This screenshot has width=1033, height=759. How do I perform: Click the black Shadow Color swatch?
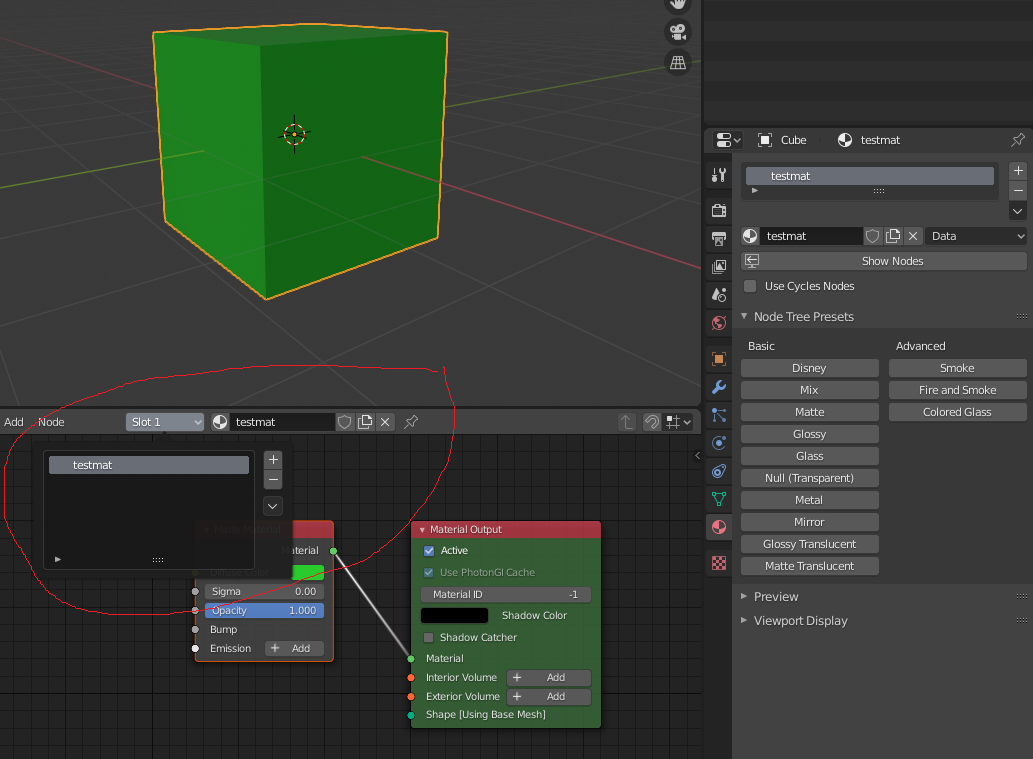pos(454,616)
